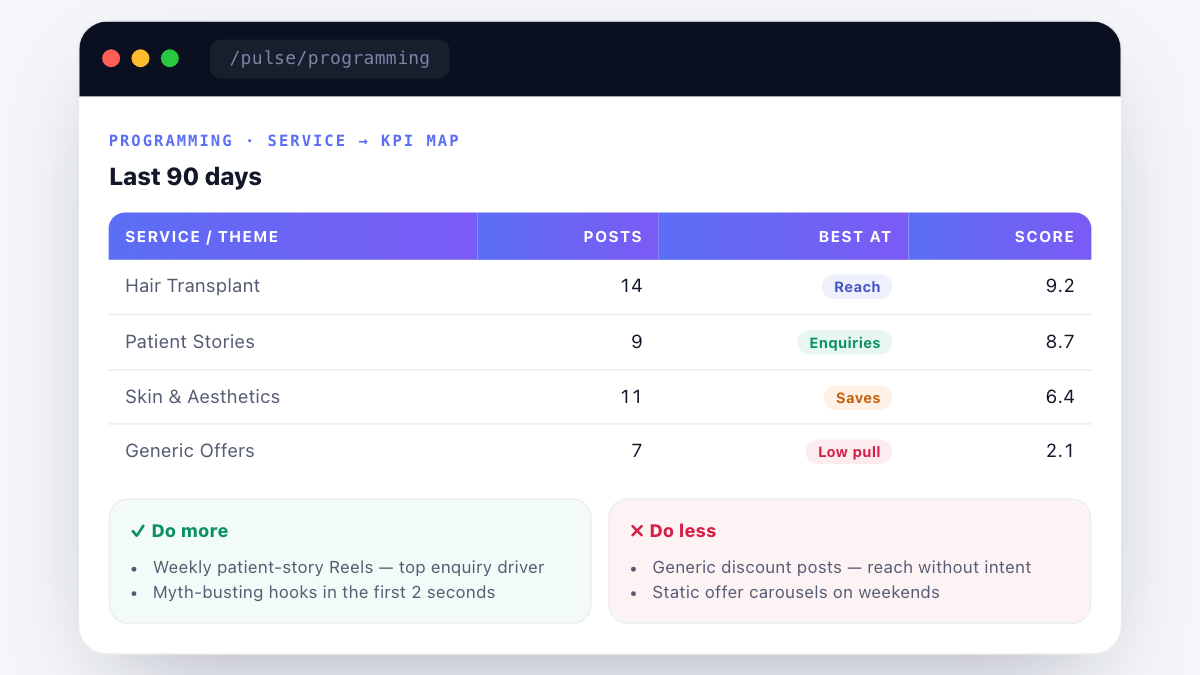
Task: Click the yellow minimize window dot
Action: [x=141, y=59]
